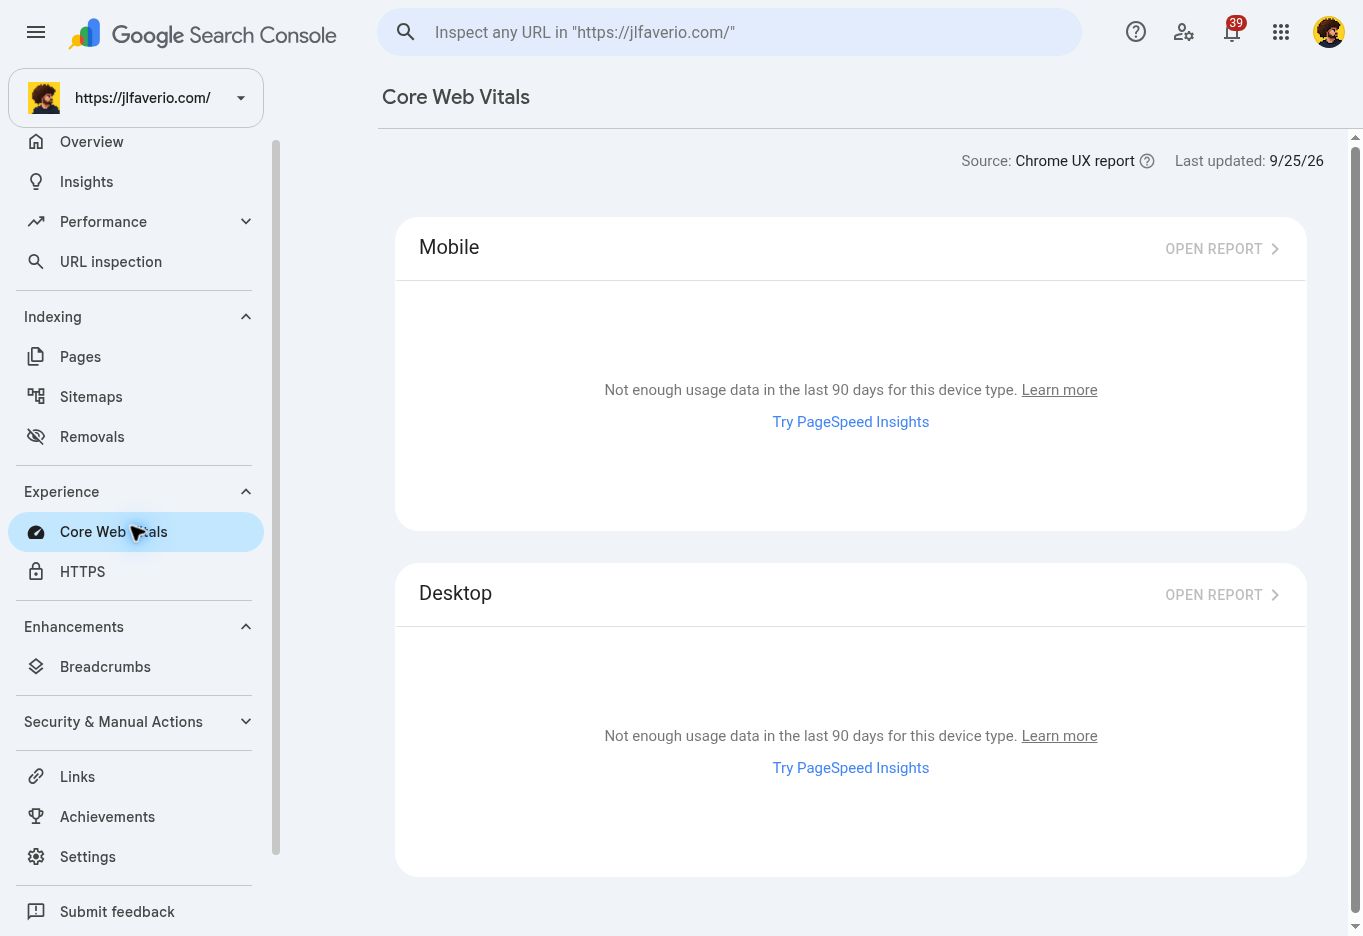The width and height of the screenshot is (1363, 936).
Task: Open the Google apps grid
Action: (x=1281, y=32)
